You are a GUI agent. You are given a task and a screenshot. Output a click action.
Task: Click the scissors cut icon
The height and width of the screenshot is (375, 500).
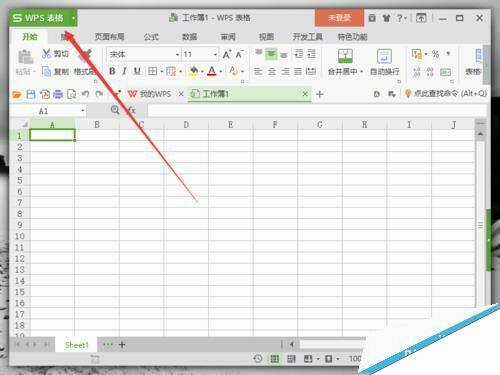(x=46, y=53)
